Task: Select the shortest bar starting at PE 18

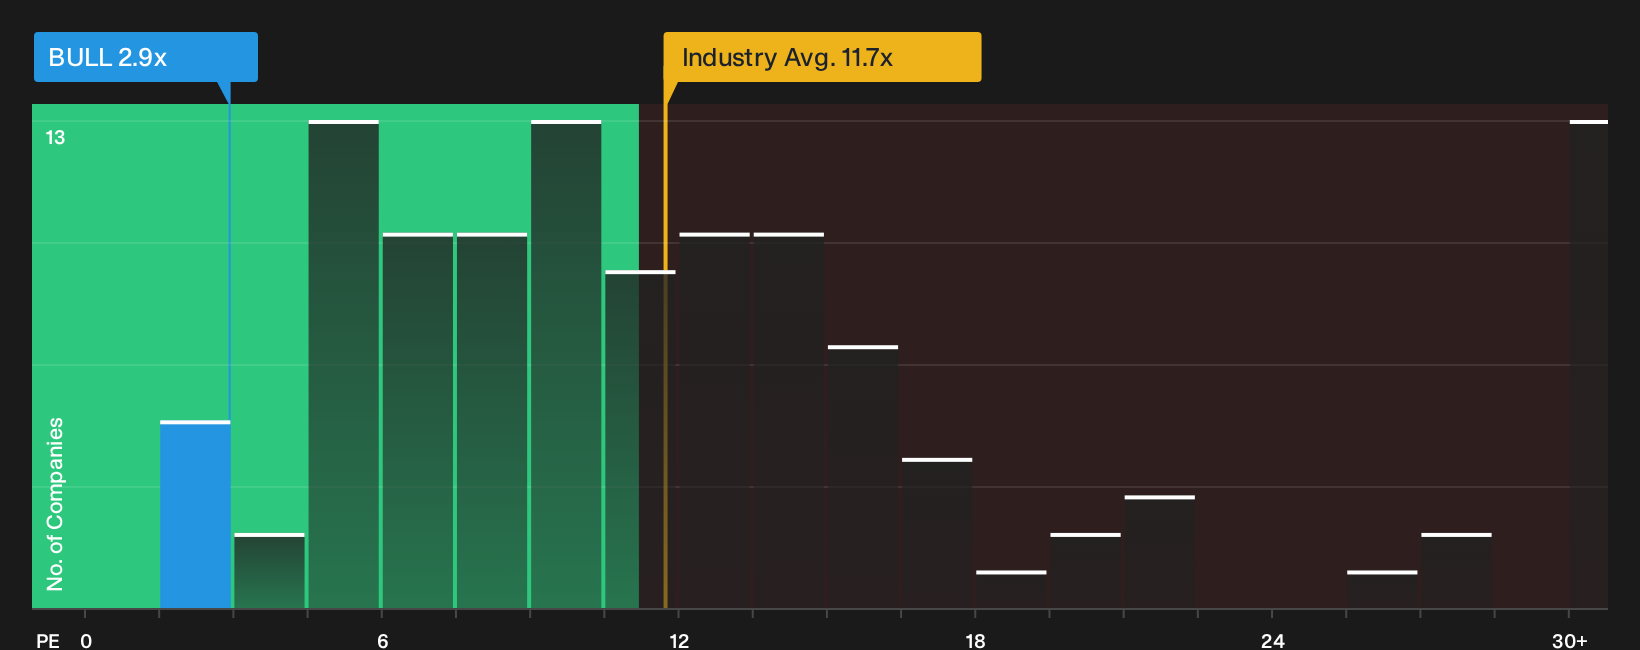Action: click(1011, 590)
